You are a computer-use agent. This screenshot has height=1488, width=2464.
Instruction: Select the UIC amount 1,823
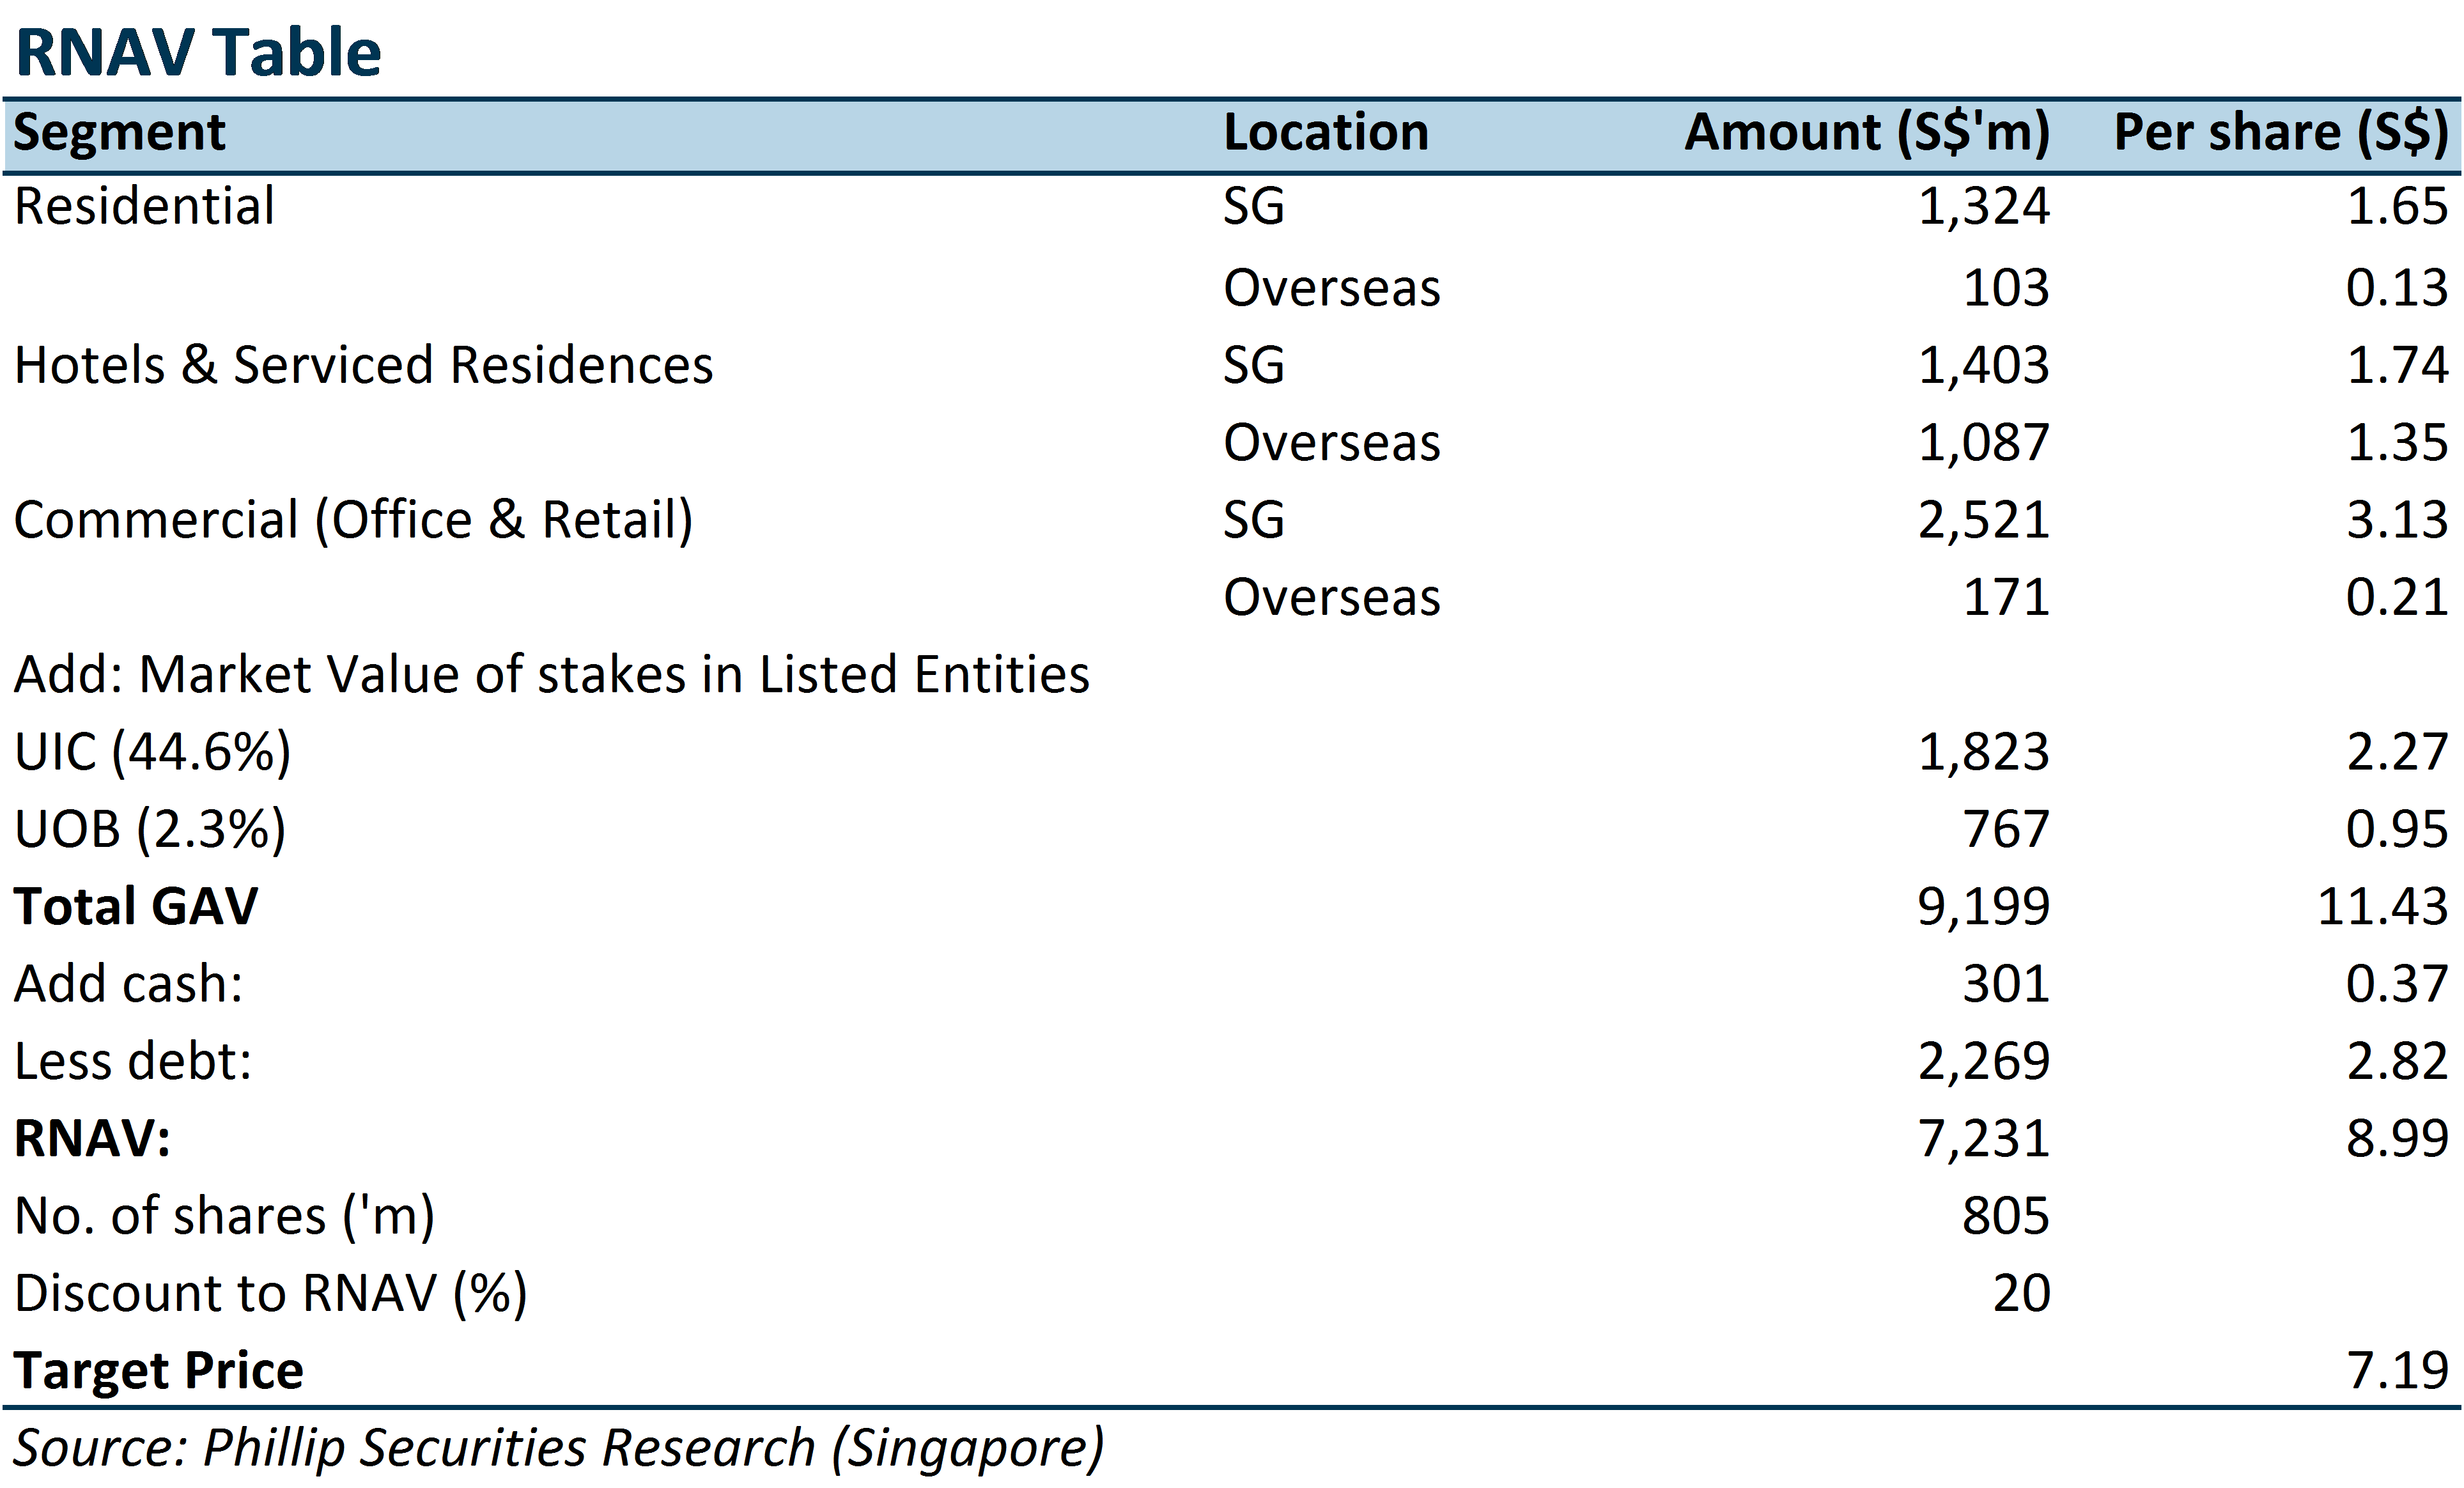point(1984,753)
